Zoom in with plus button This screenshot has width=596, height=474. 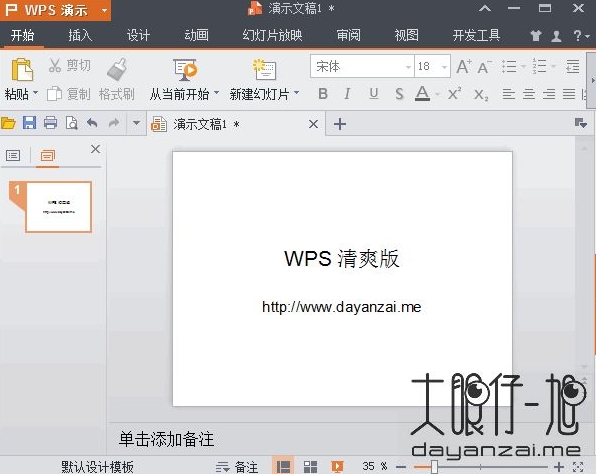pyautogui.click(x=559, y=466)
